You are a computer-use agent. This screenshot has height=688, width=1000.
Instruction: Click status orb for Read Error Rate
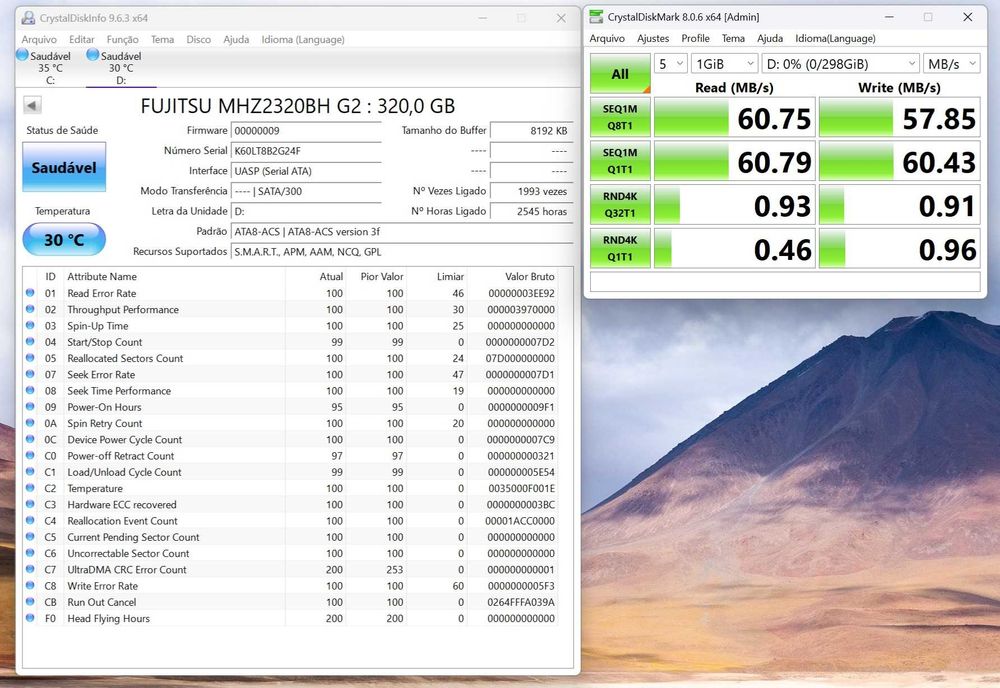30,293
